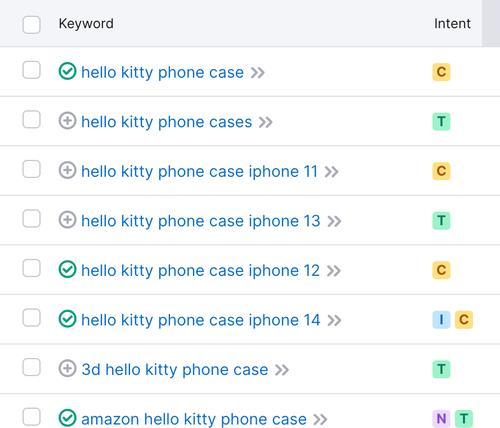Click checkmark icon for 'hello kitty phone case iphone 14'

coord(67,319)
